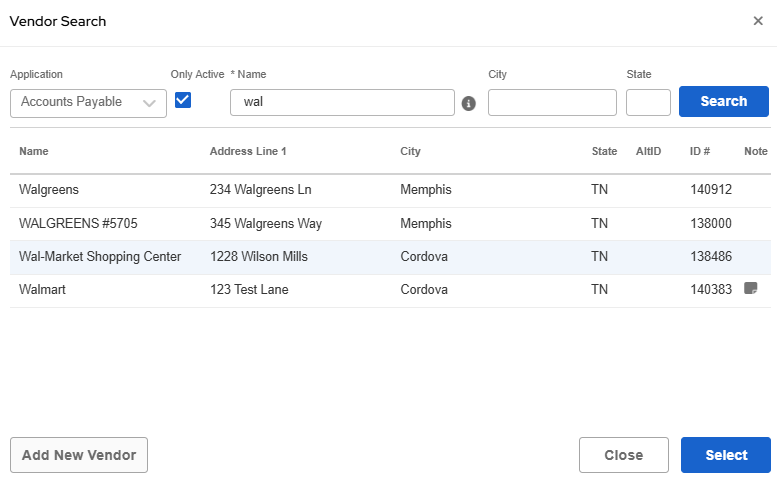The image size is (777, 489).
Task: Sort by Address Line 1 column header
Action: (248, 151)
